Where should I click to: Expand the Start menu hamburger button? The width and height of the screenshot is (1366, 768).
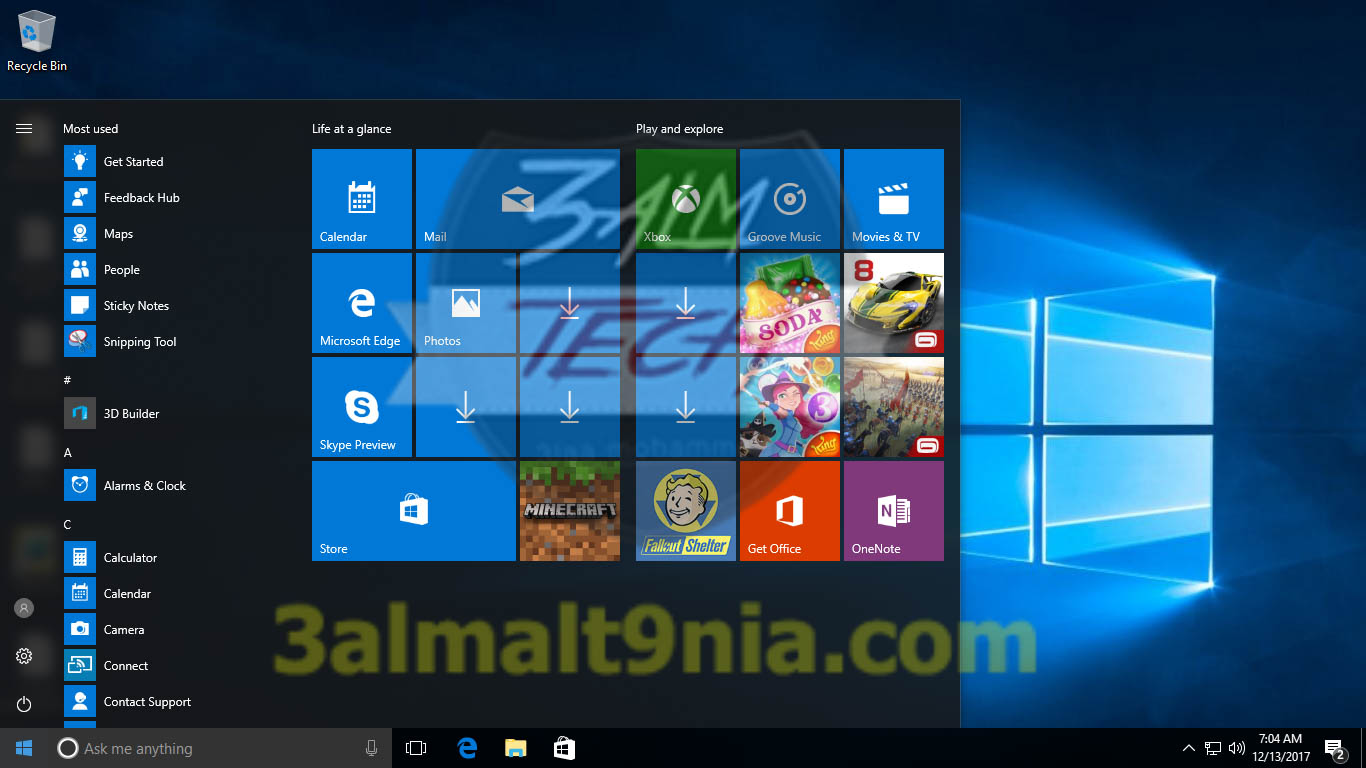24,128
